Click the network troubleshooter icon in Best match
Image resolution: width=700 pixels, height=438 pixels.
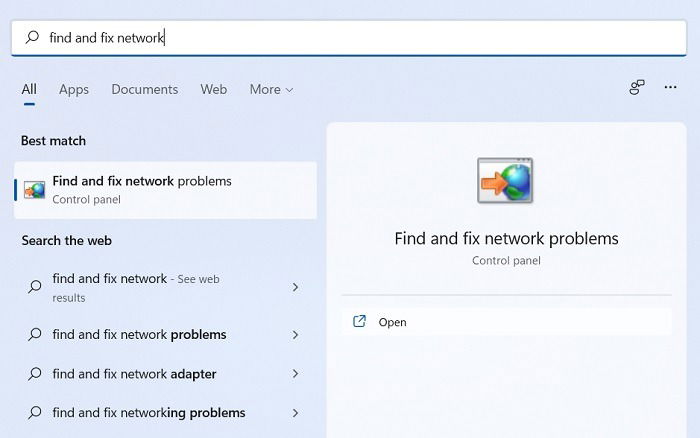coord(35,189)
